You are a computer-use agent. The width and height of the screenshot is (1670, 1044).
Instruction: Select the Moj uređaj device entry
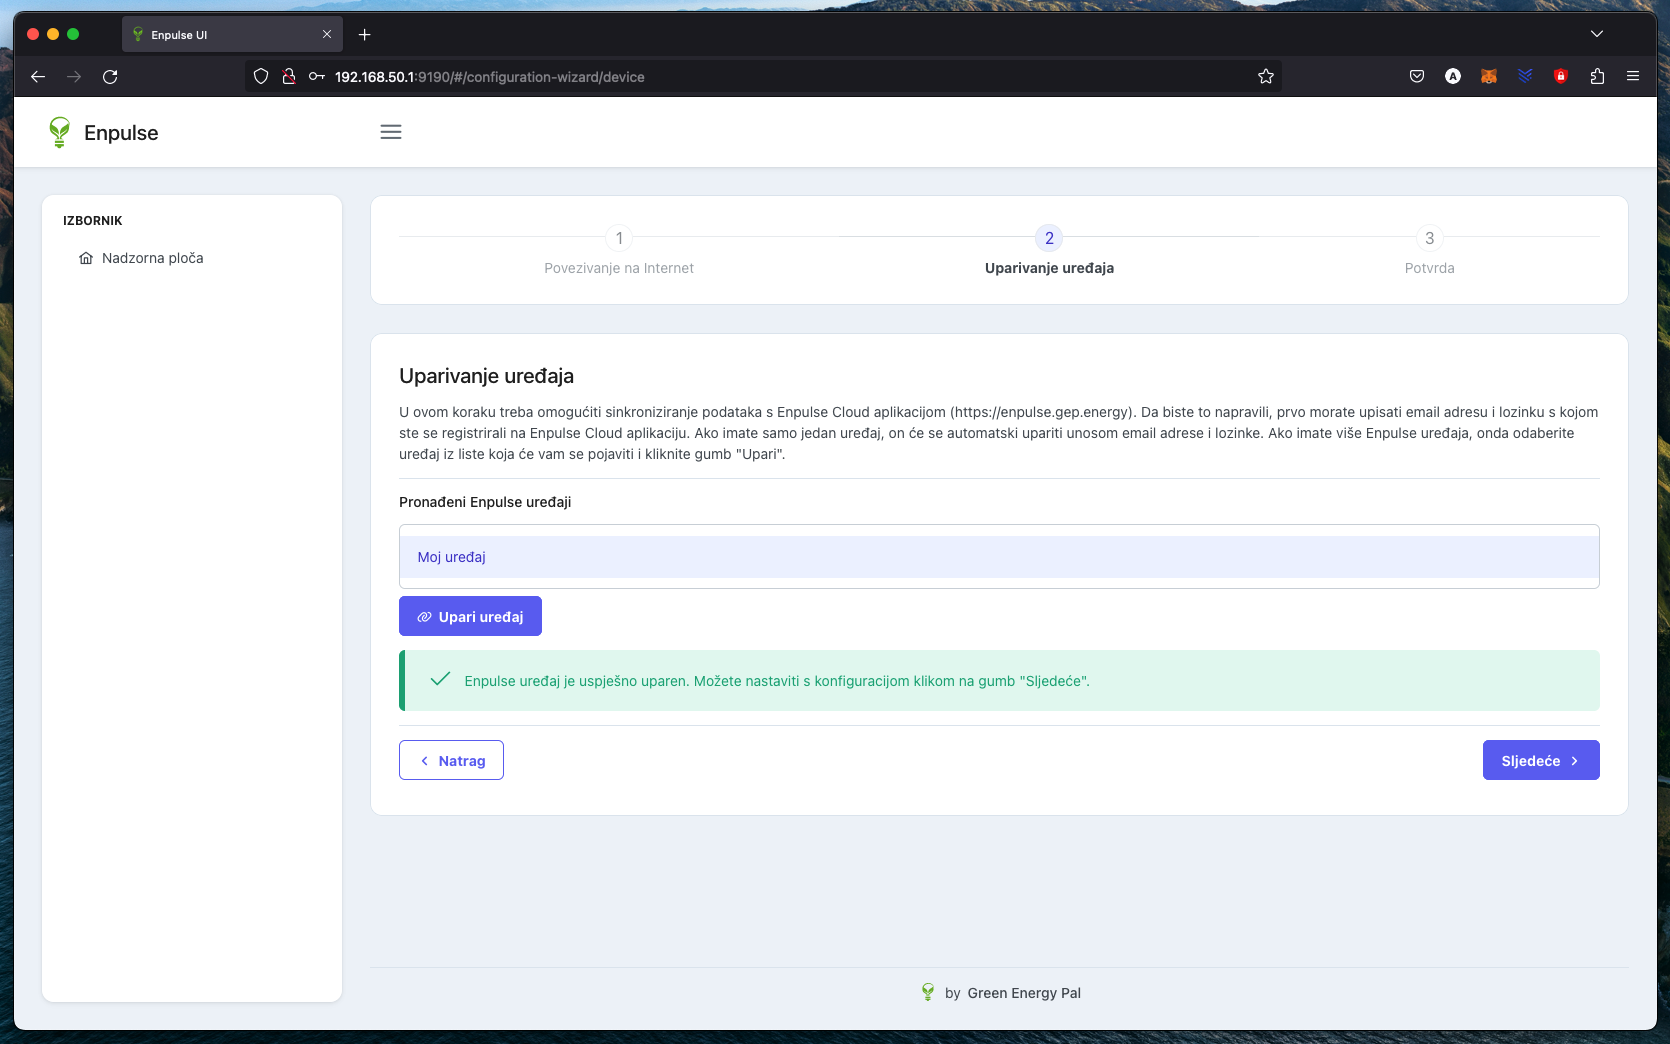451,557
